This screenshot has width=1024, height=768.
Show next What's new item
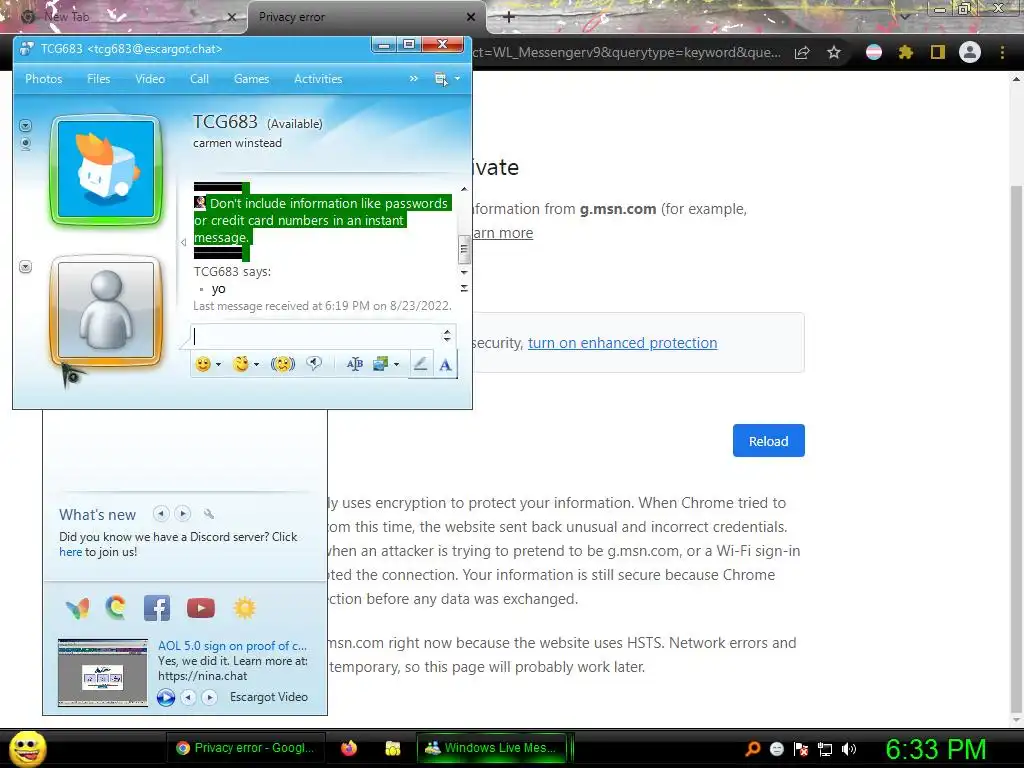click(183, 514)
